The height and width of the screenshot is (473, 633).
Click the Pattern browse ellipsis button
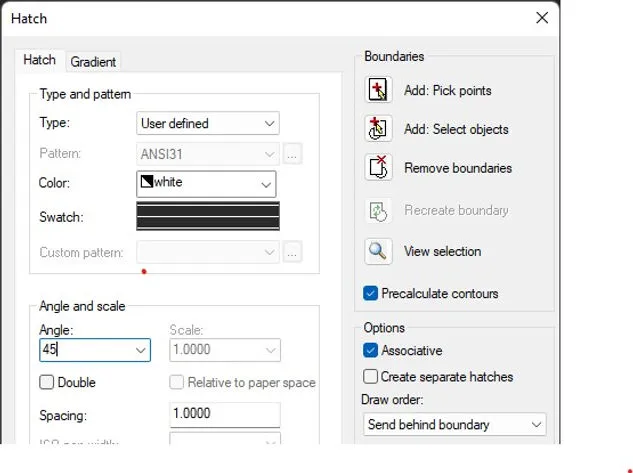point(292,154)
